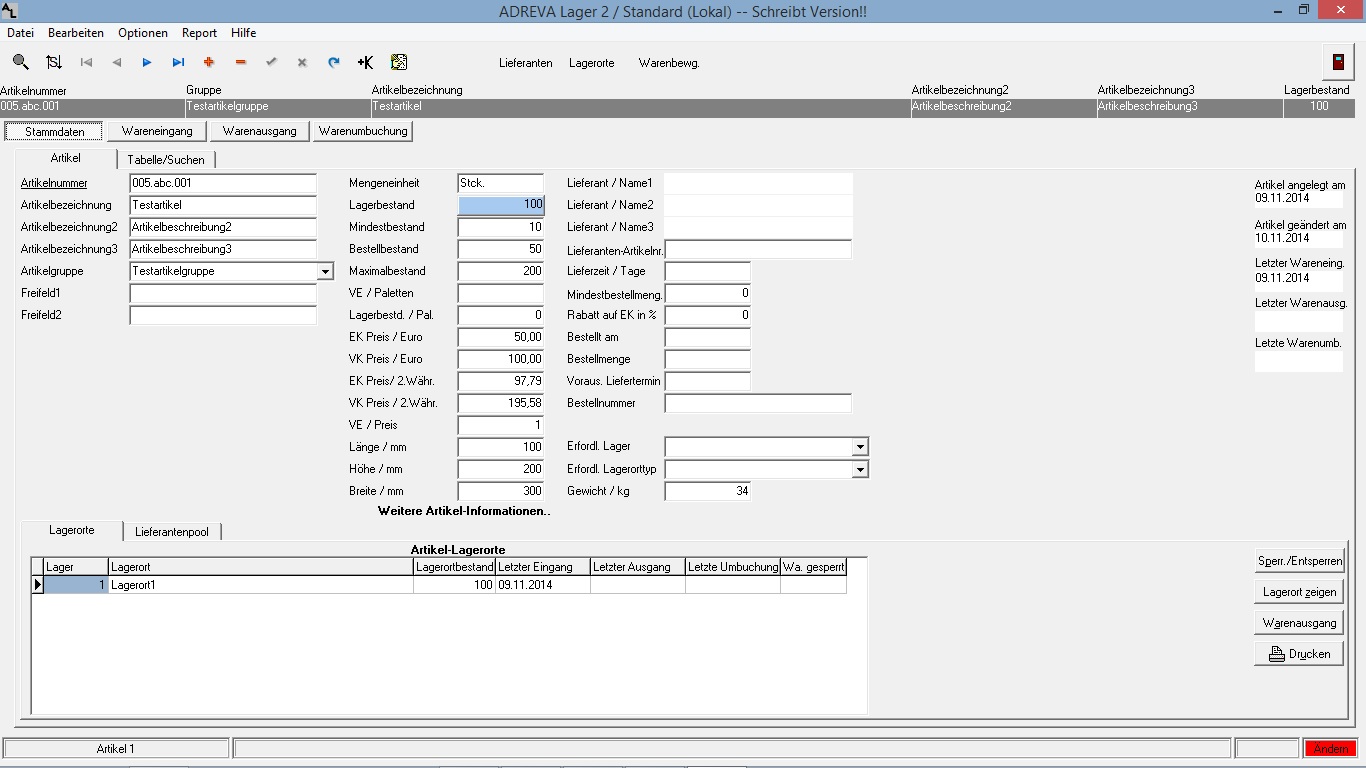Add new record with plus icon

(x=209, y=62)
